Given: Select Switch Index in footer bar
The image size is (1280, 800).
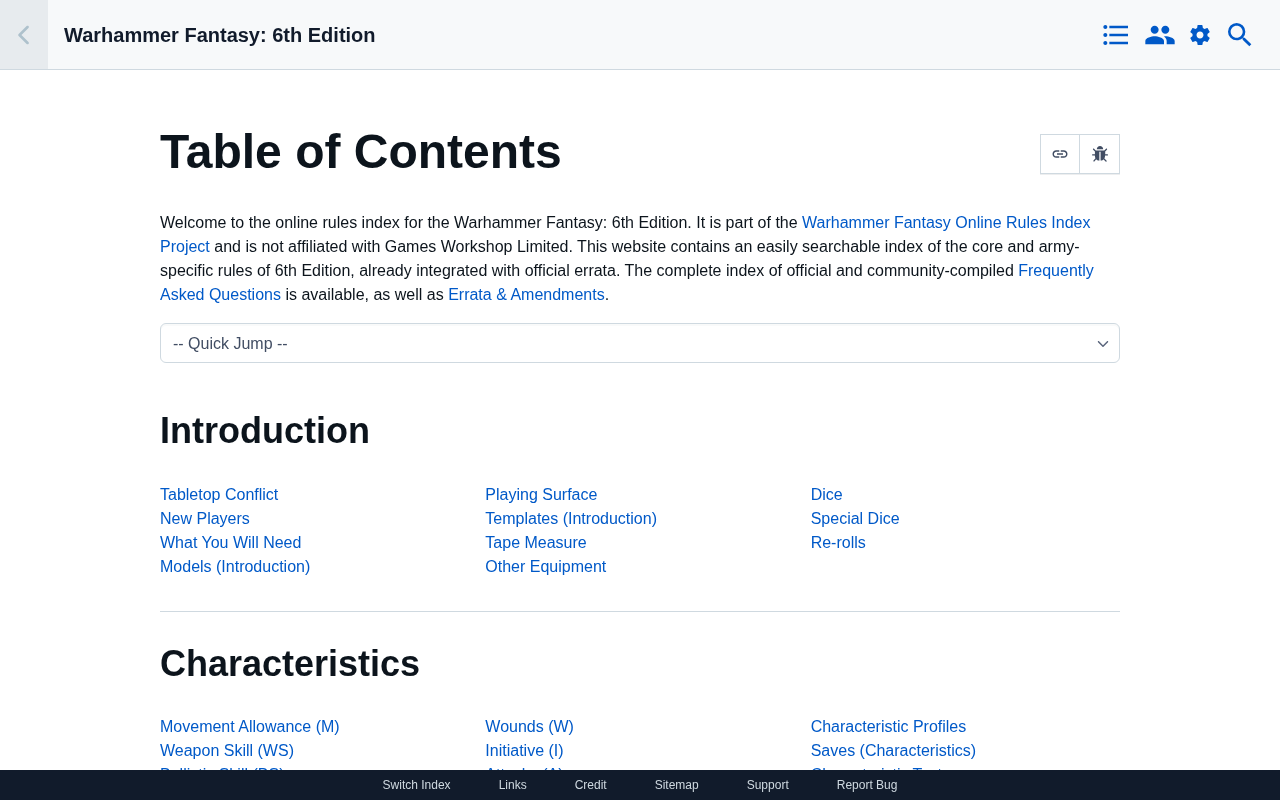Looking at the screenshot, I should point(416,785).
